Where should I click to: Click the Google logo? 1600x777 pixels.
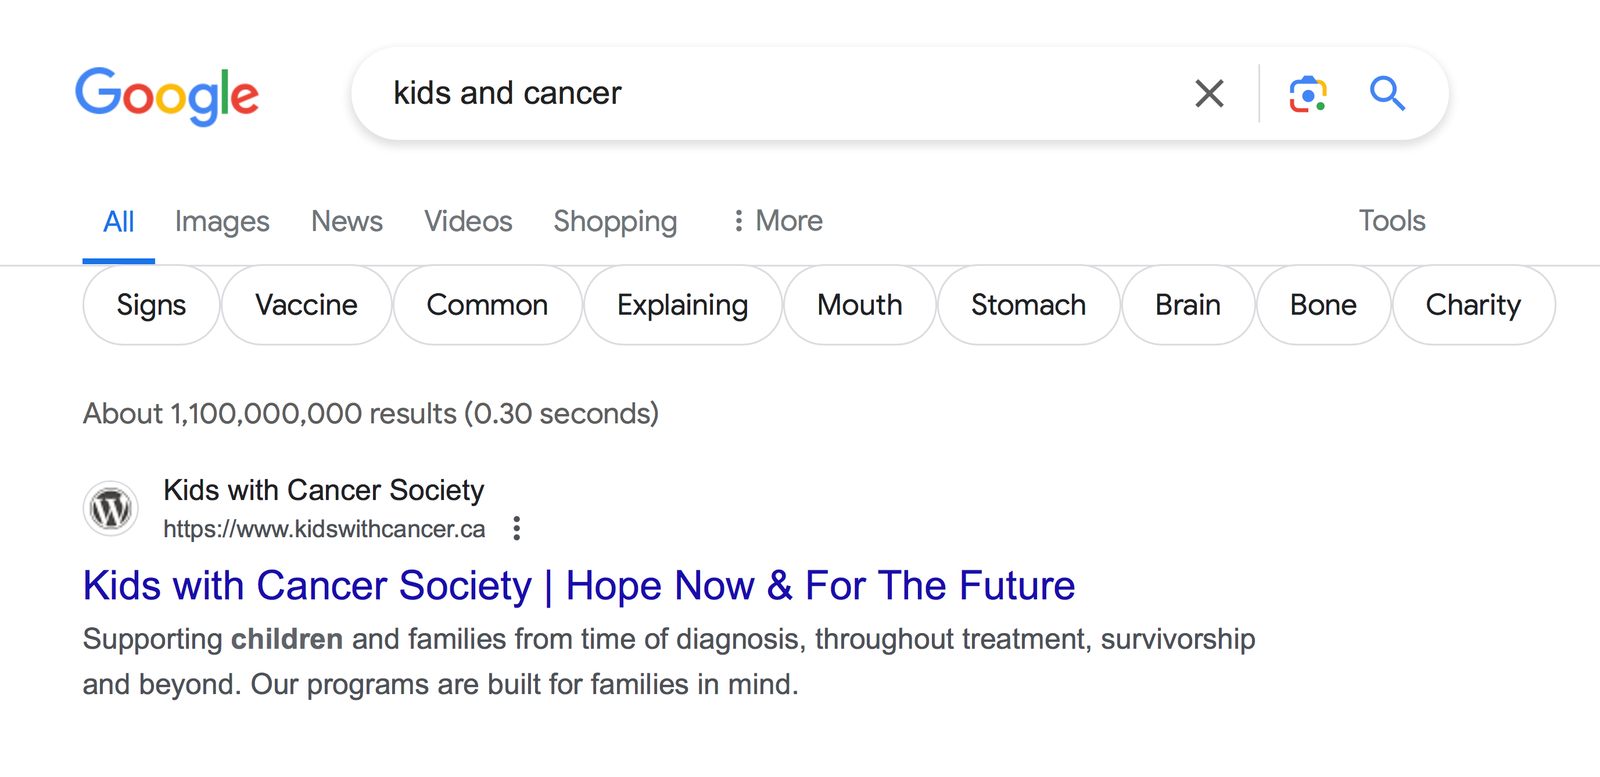[x=167, y=95]
